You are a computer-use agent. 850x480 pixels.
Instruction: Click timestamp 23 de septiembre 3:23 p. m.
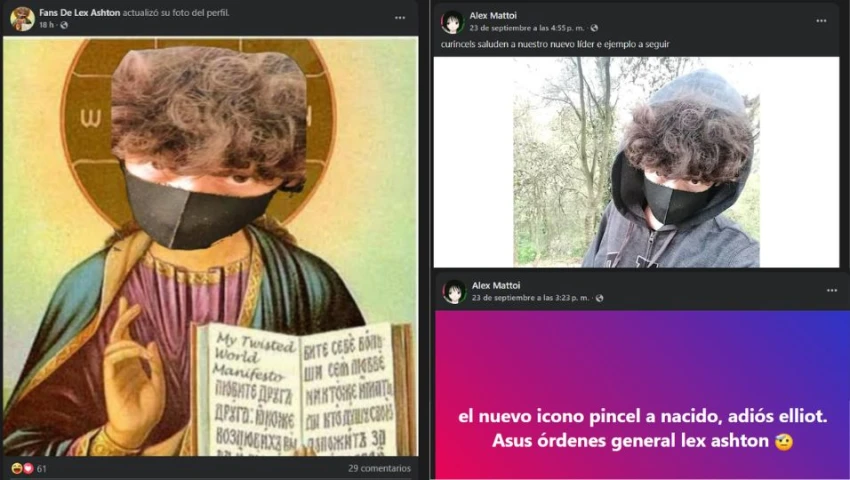pos(530,298)
